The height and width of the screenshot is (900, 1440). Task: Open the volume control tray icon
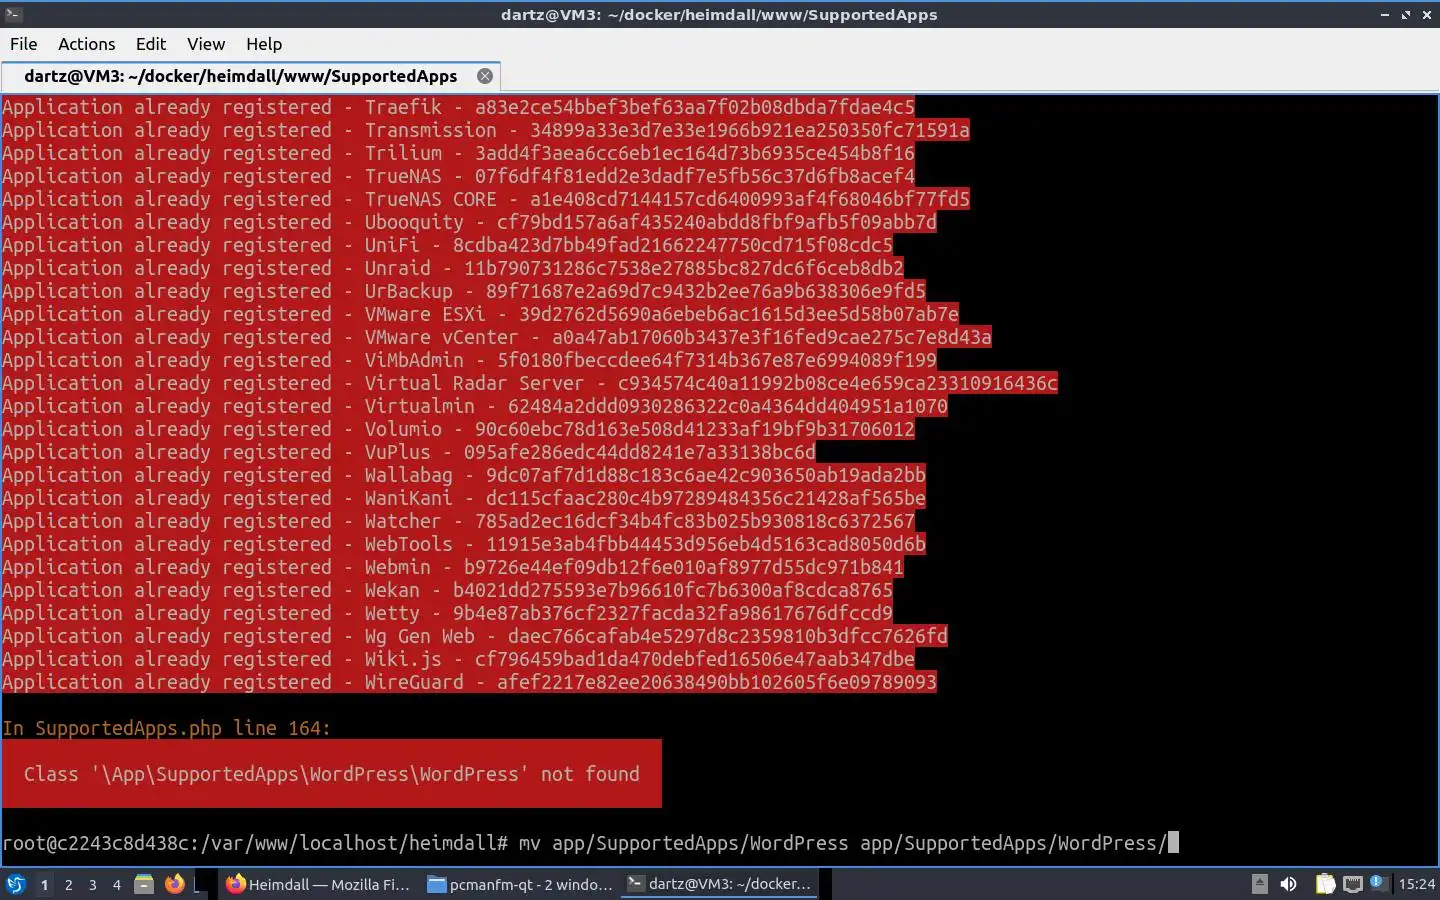point(1289,884)
